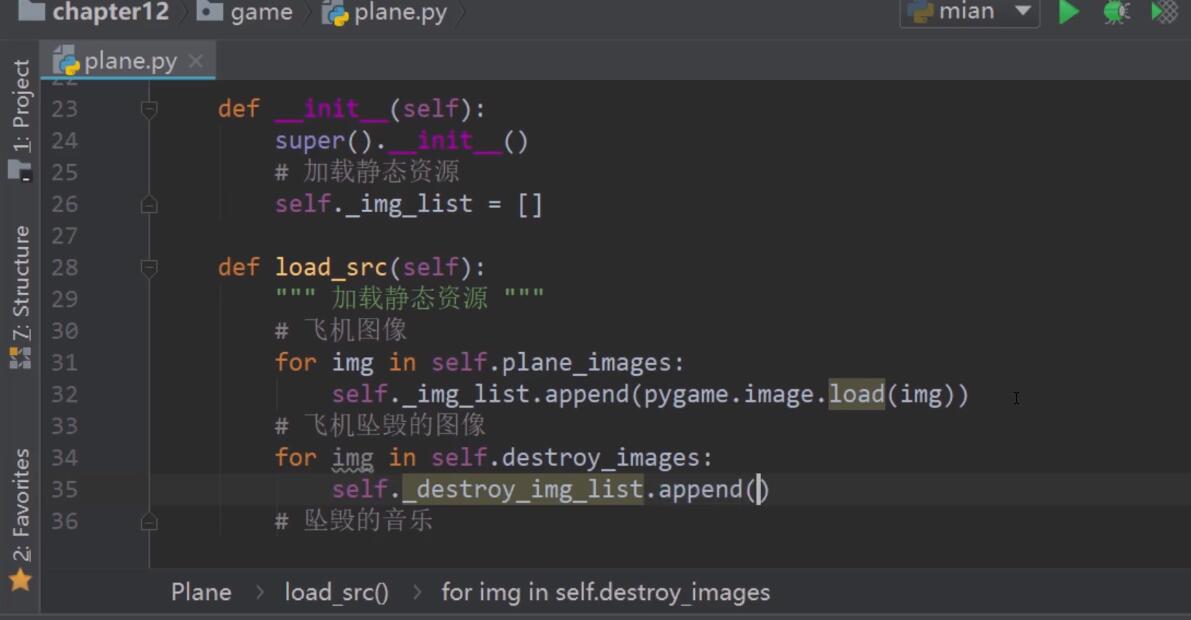Click load_src() in the bottom breadcrumb
Image resolution: width=1191 pixels, height=620 pixels.
(x=336, y=592)
